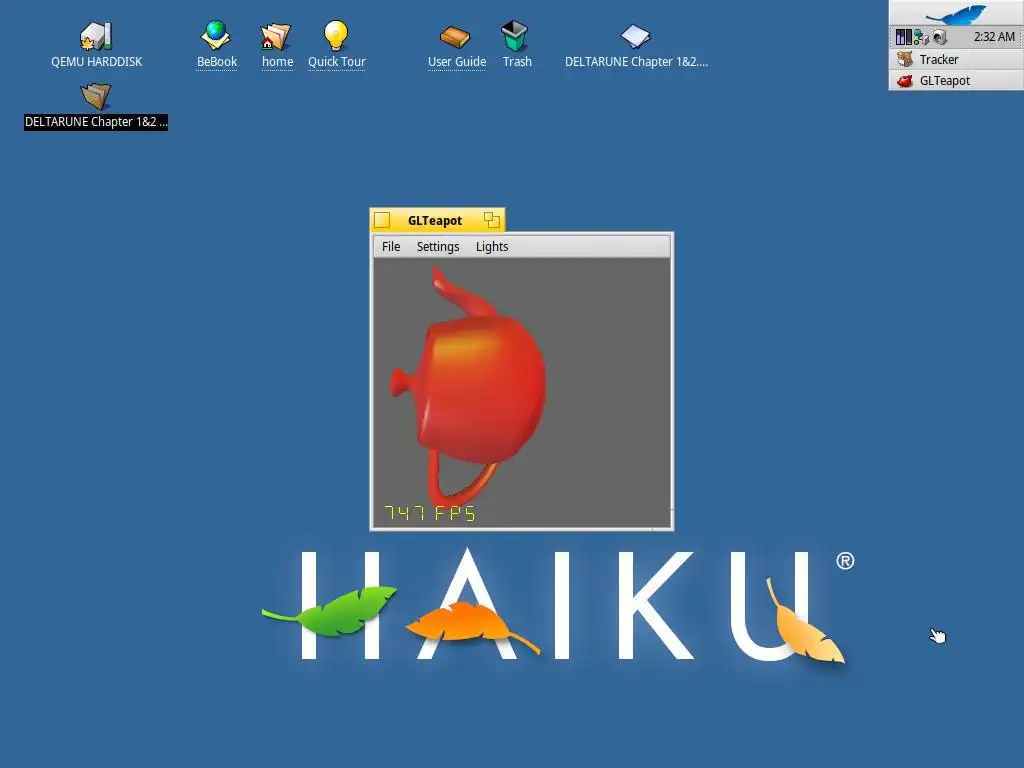The height and width of the screenshot is (768, 1024).
Task: Click the 2:32 AM clock
Action: point(994,37)
